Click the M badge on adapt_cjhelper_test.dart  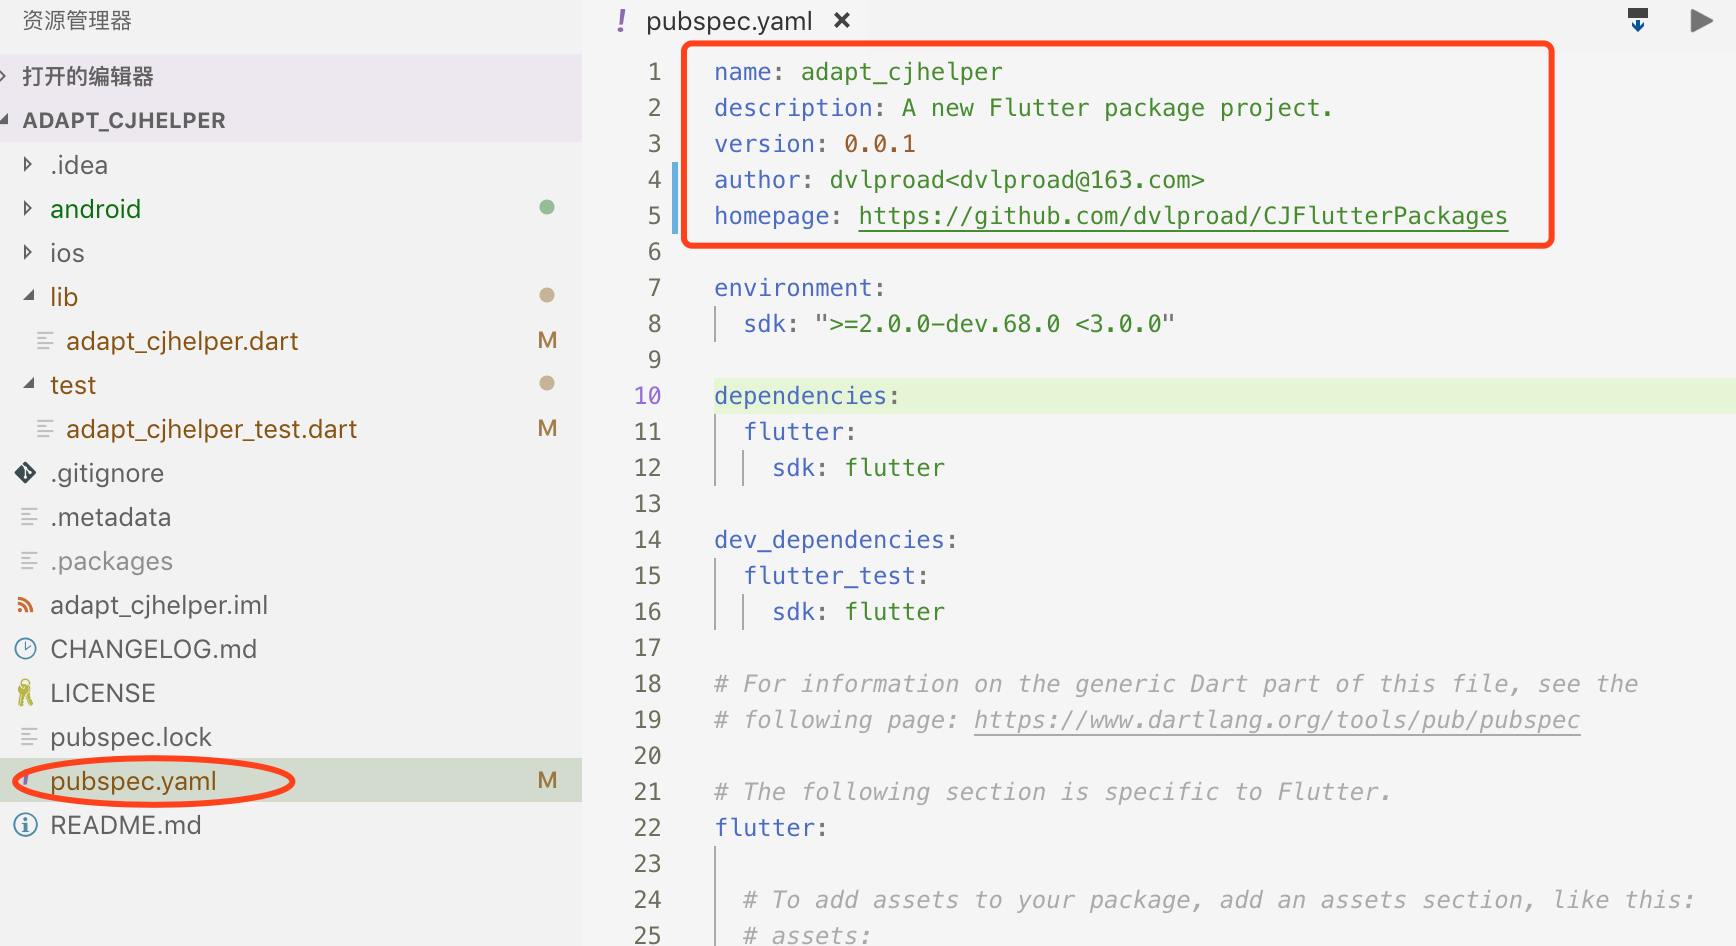coord(547,428)
